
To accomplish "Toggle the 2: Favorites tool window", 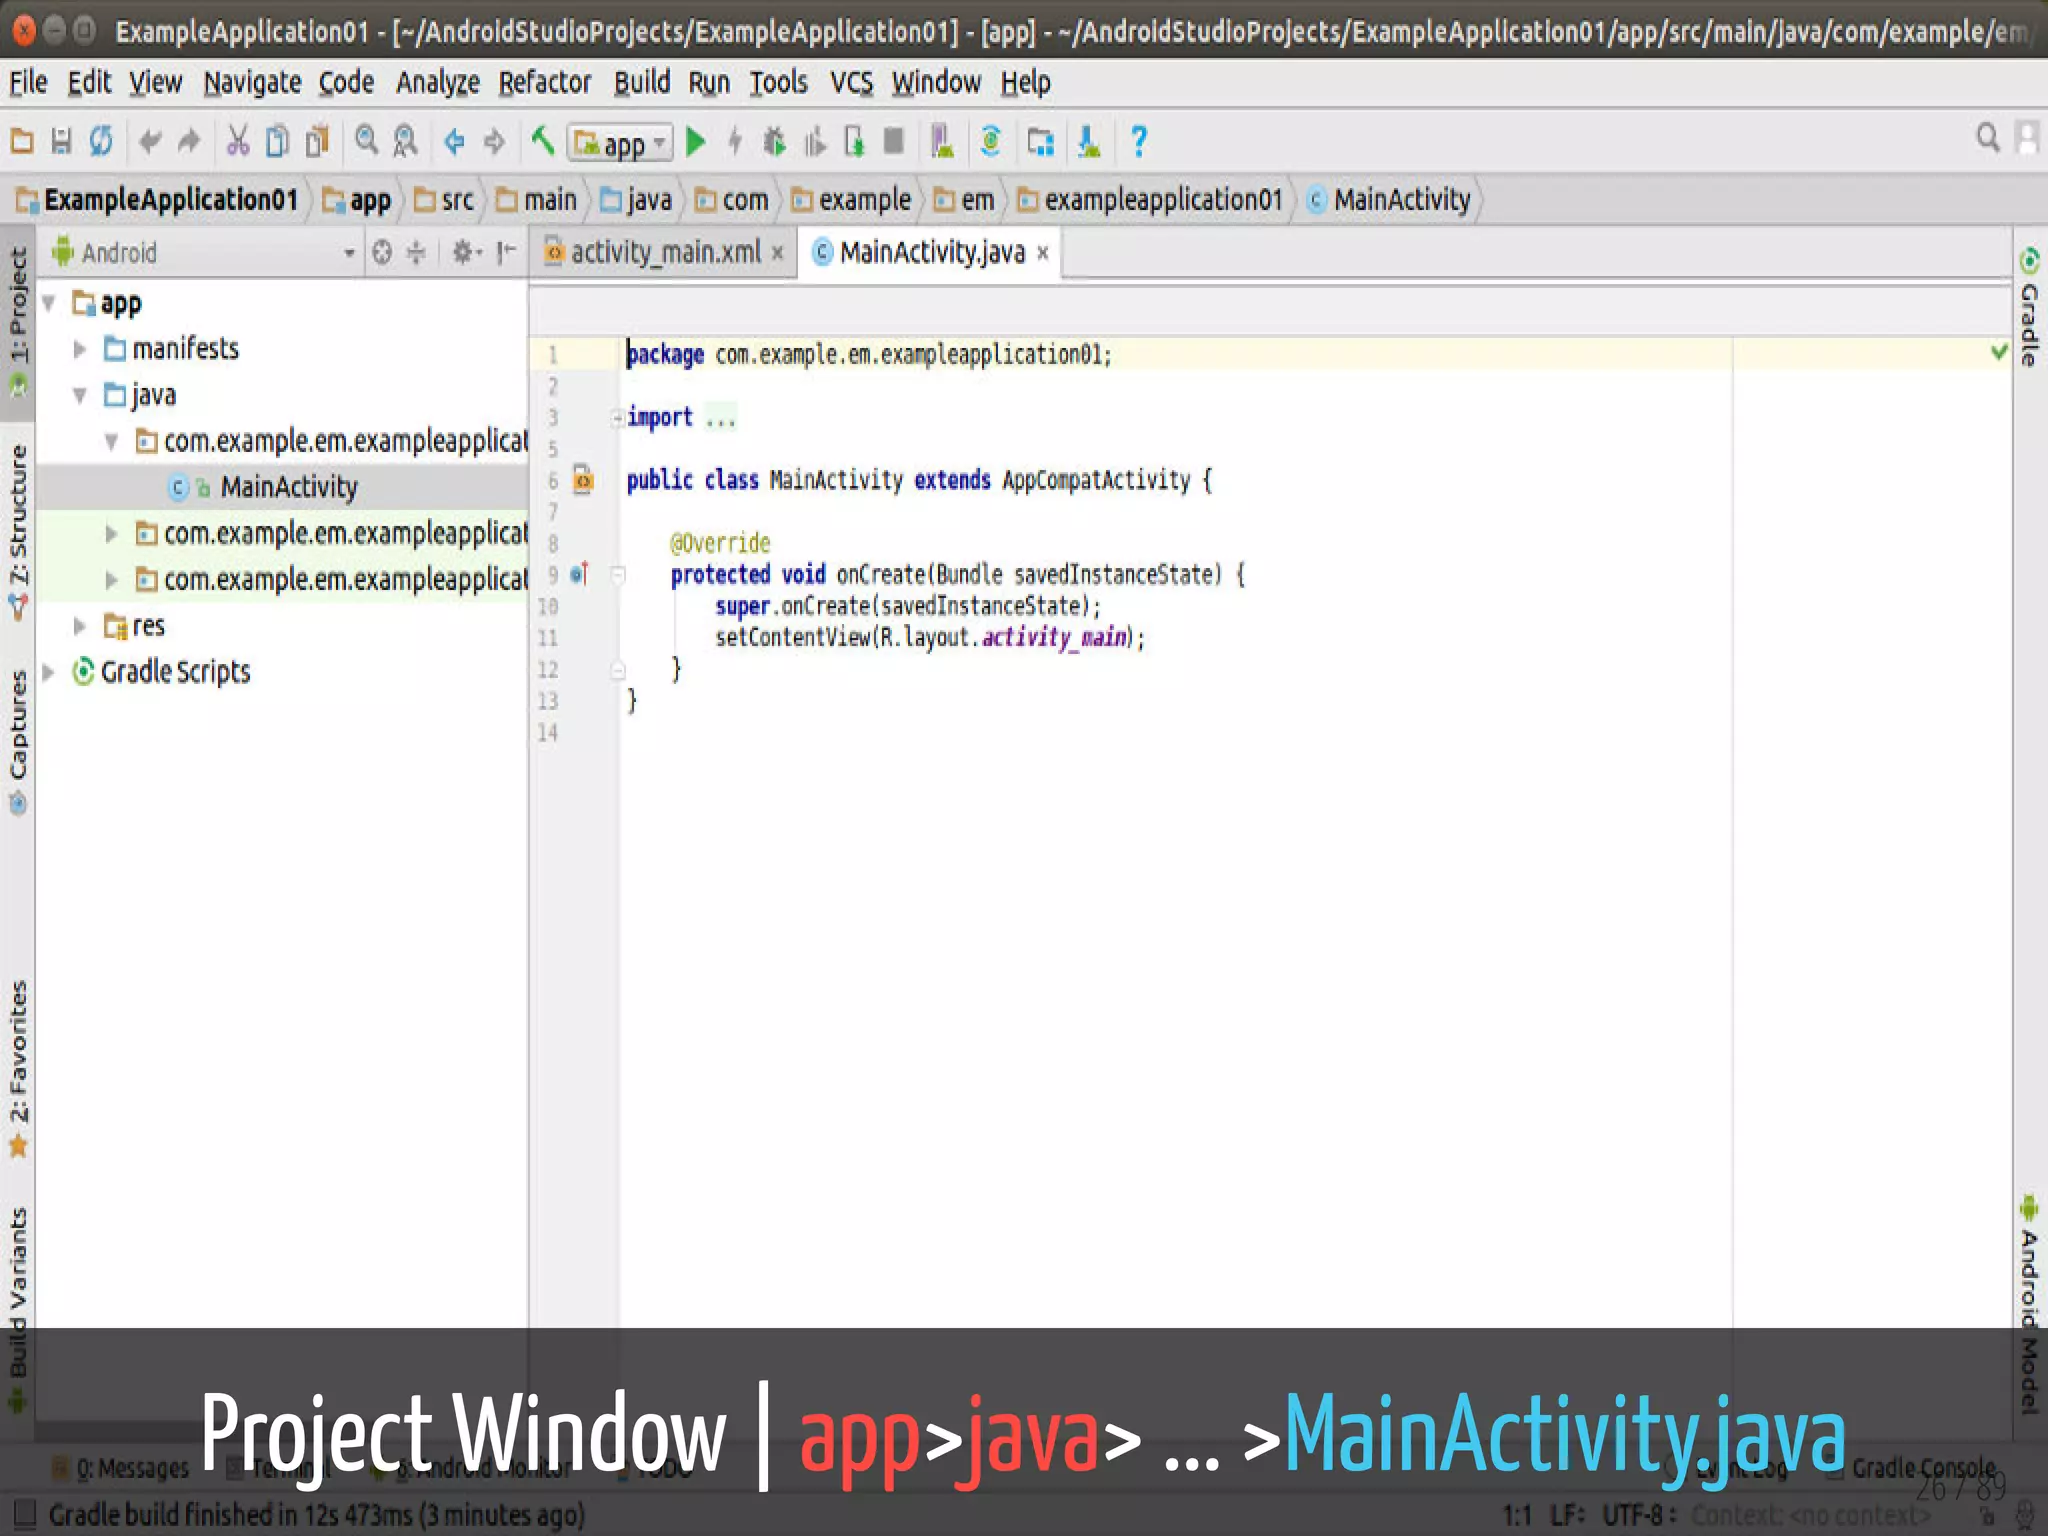I will coord(18,1068).
